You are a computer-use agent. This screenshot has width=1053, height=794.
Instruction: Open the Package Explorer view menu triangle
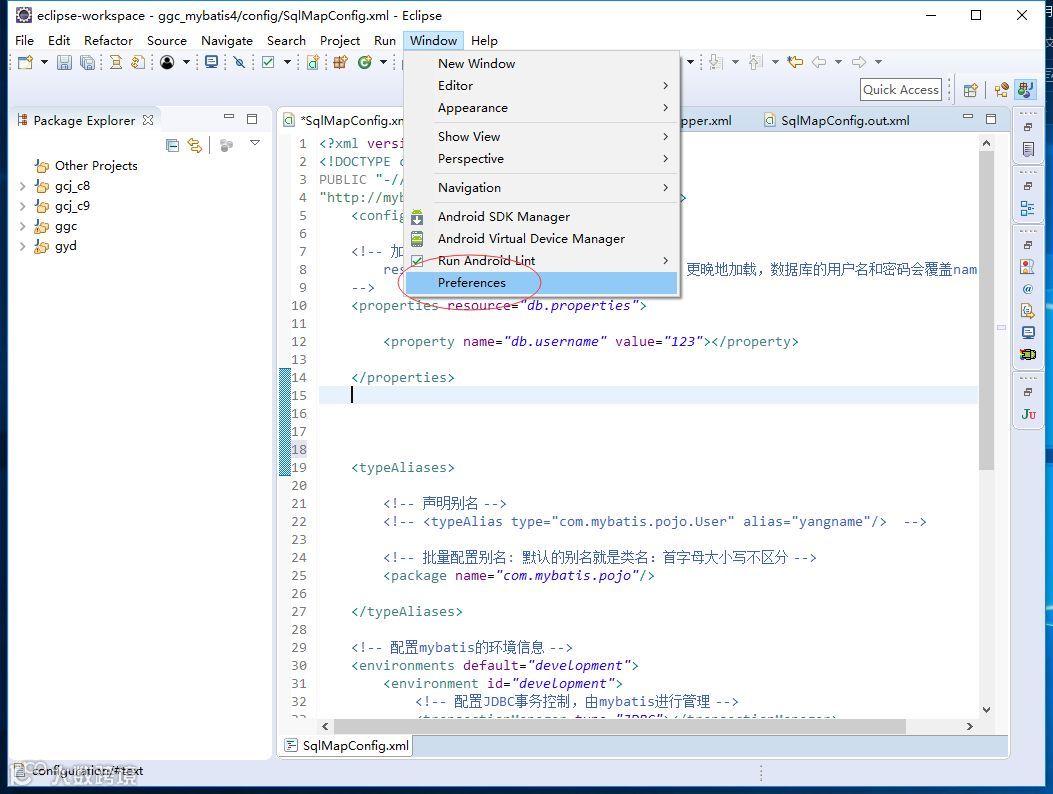click(x=255, y=144)
